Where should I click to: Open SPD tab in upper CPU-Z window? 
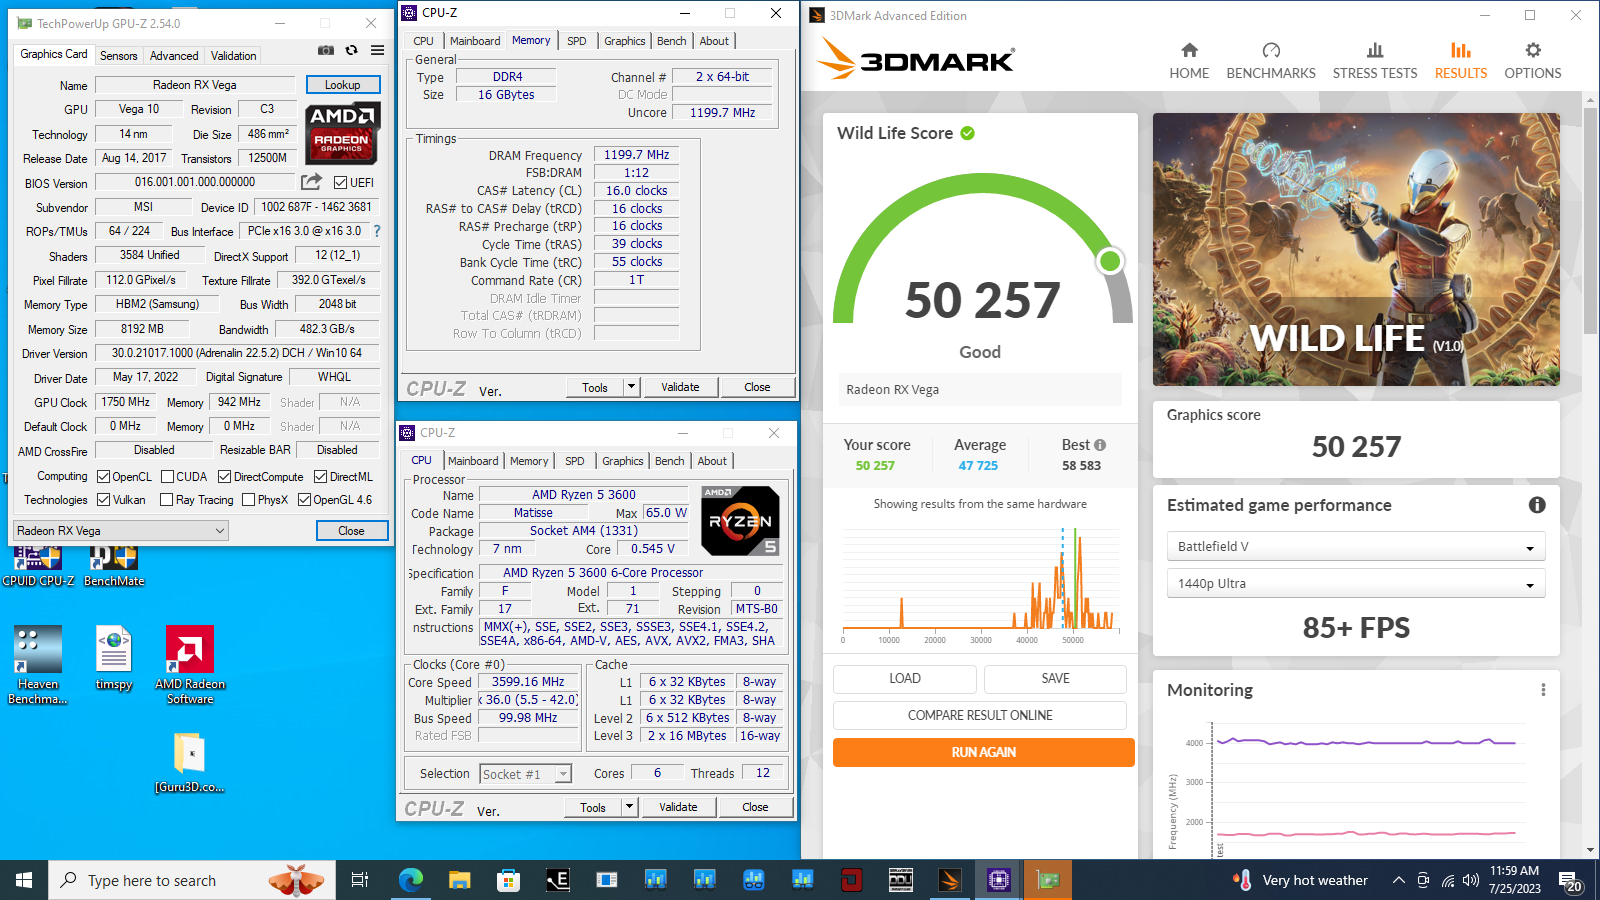pyautogui.click(x=577, y=41)
